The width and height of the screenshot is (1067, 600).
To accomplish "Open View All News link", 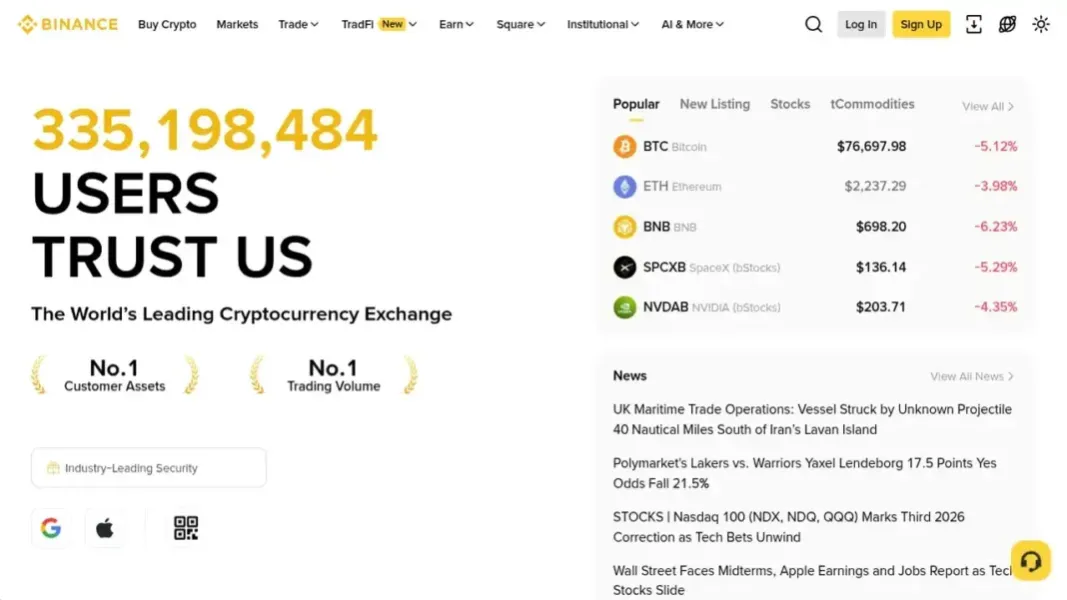I will tap(972, 376).
